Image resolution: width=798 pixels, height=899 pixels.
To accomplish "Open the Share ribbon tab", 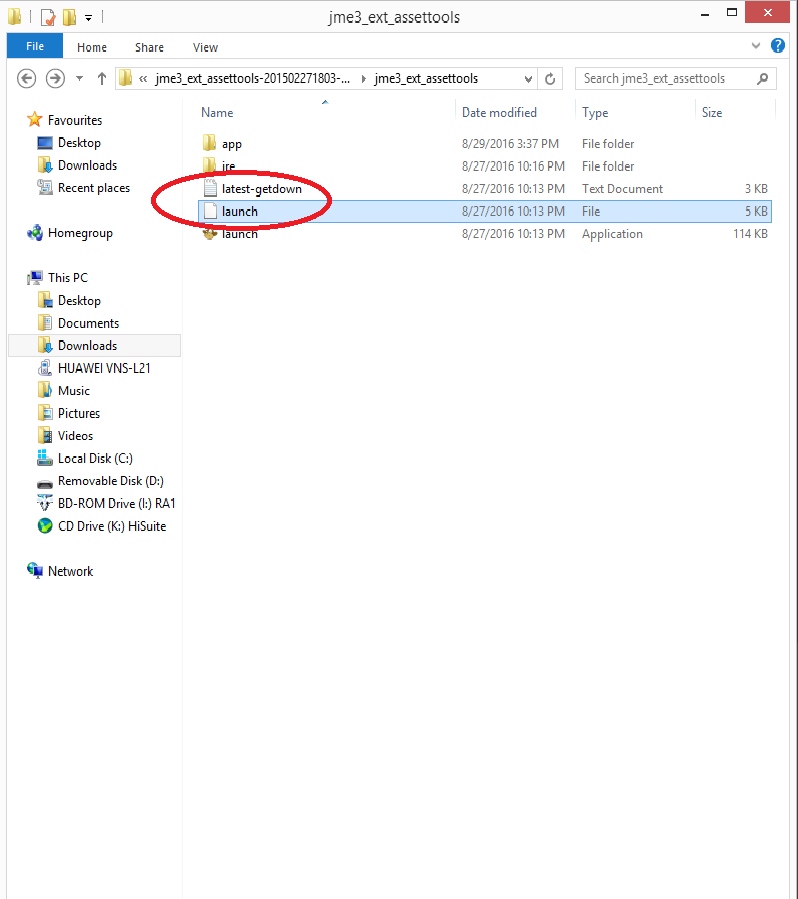I will tap(149, 48).
